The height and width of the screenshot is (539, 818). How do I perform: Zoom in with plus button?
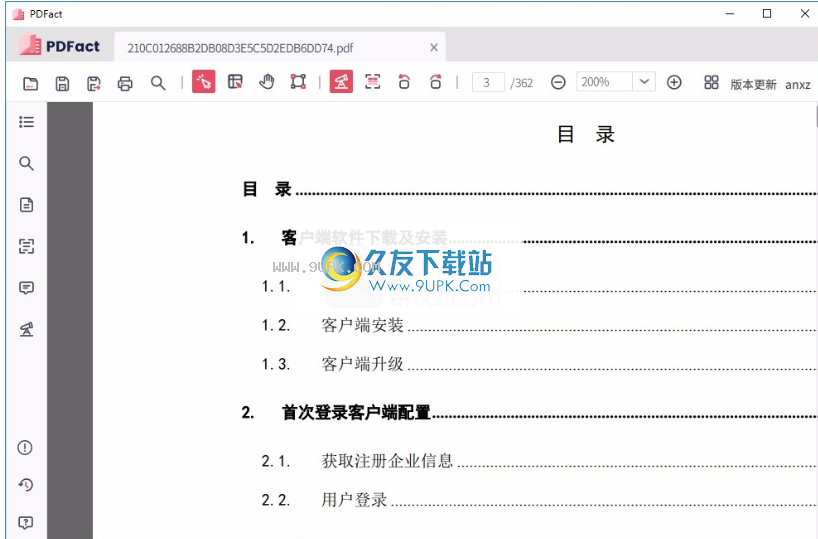[674, 82]
